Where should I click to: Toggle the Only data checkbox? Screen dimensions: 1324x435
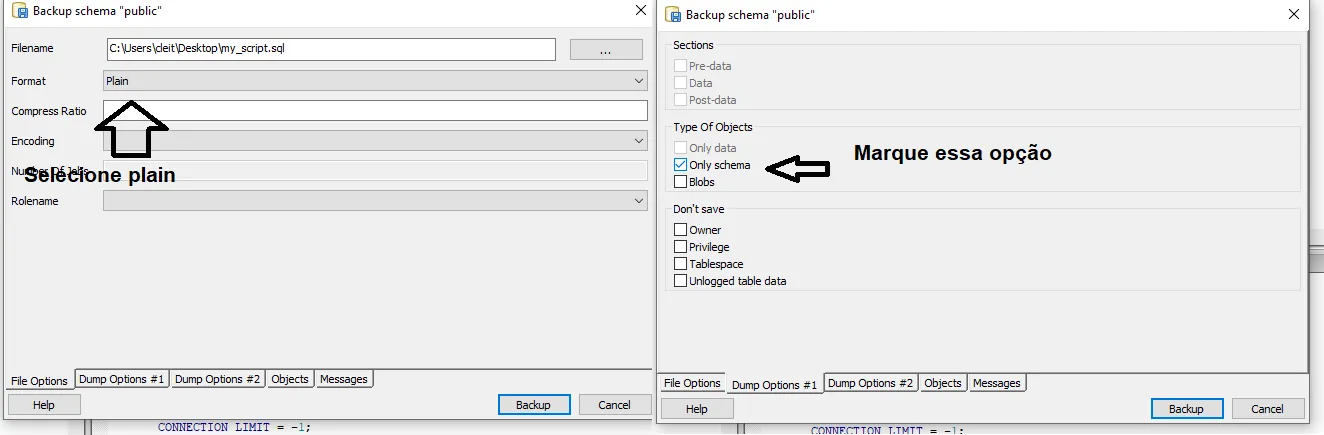(681, 148)
